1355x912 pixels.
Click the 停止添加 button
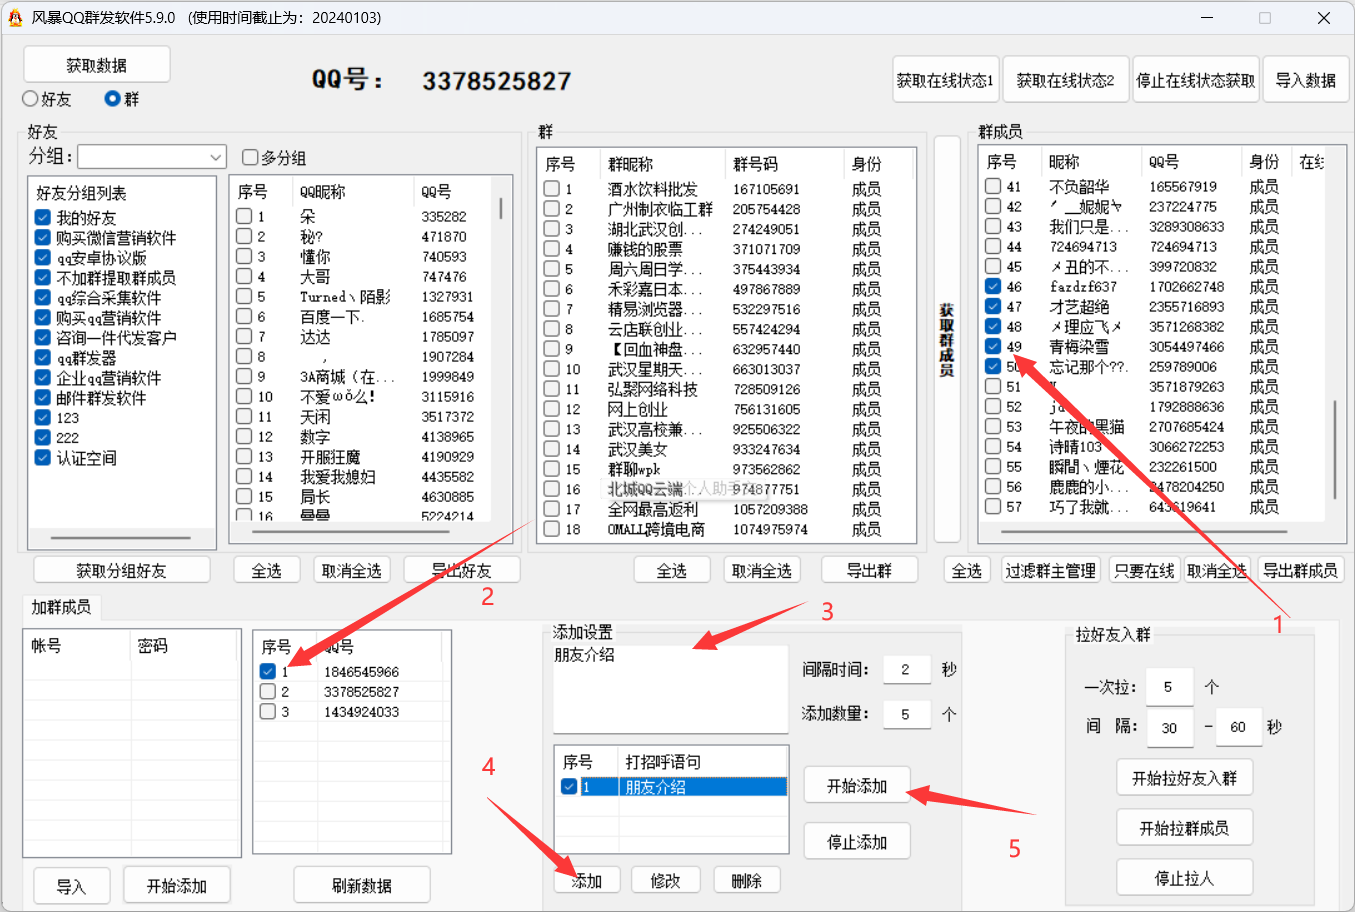coord(858,842)
